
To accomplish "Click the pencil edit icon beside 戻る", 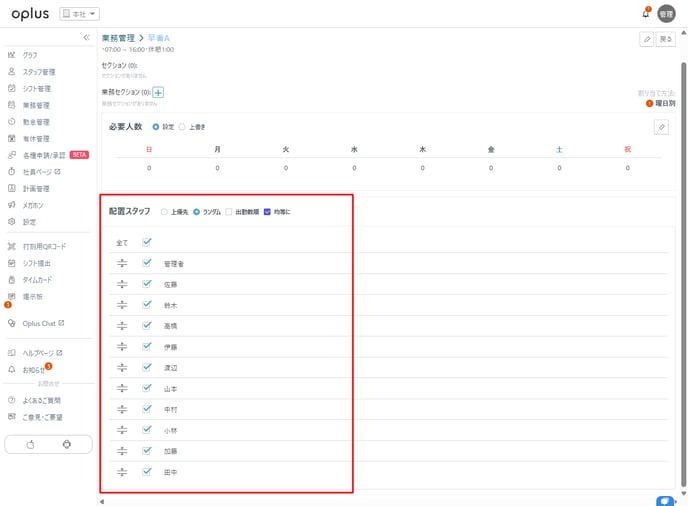I will (647, 39).
